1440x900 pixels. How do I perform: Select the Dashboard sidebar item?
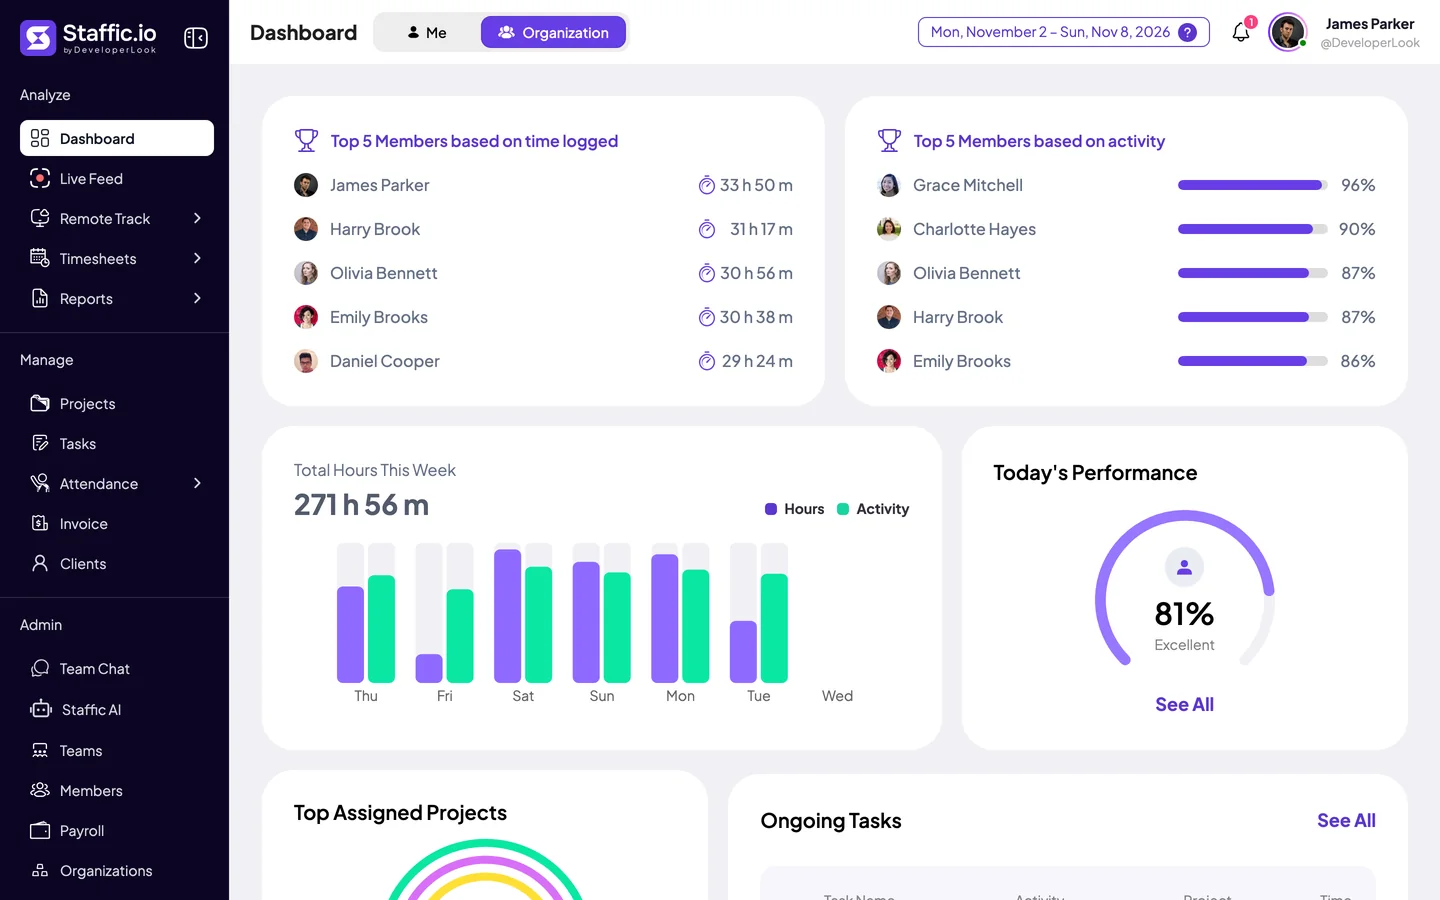117,138
